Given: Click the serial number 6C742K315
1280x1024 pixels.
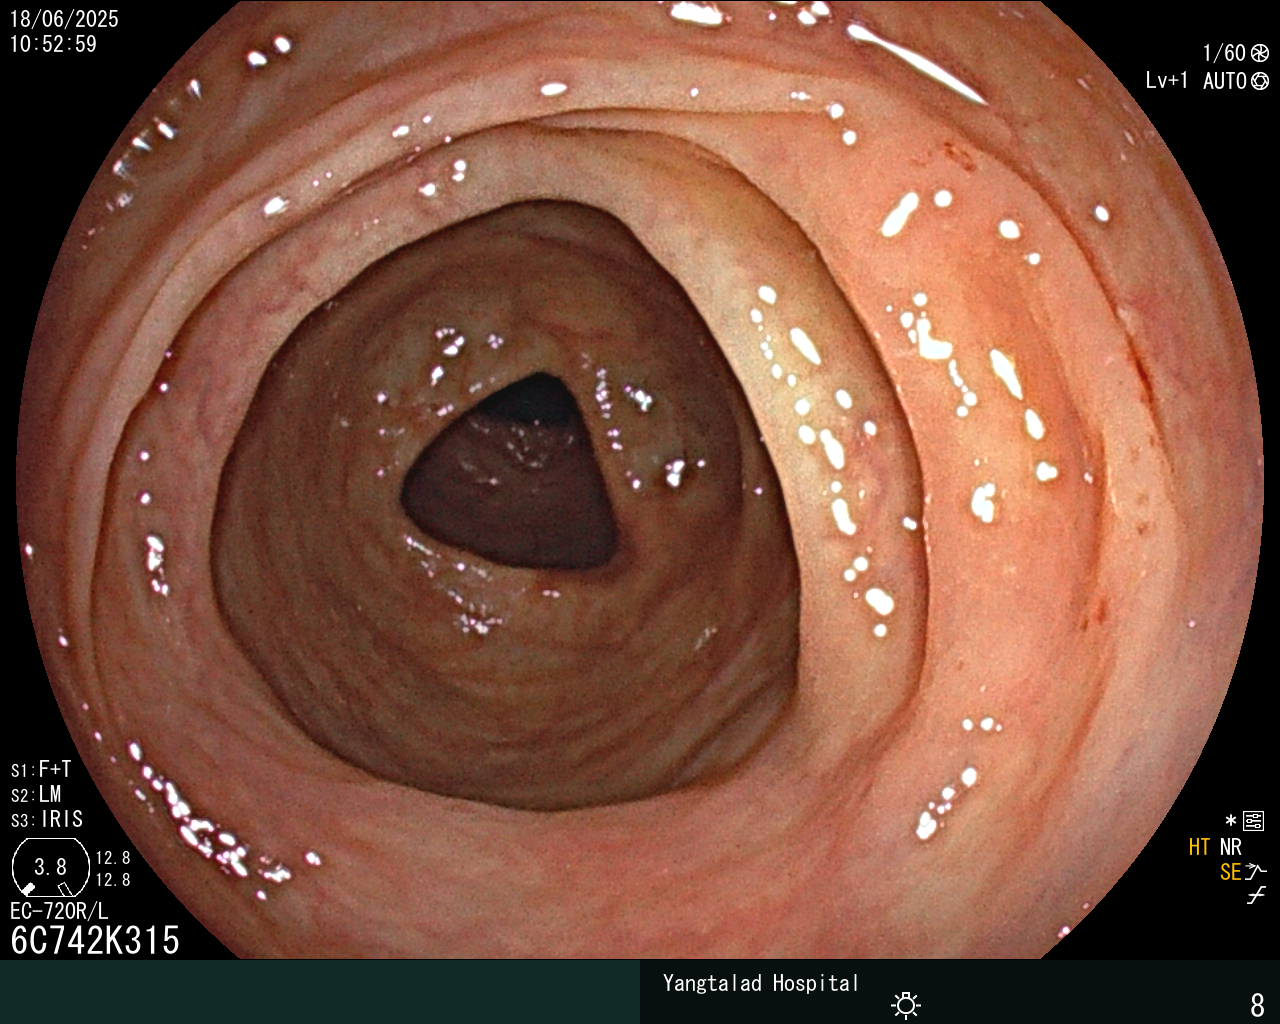Looking at the screenshot, I should pos(95,941).
